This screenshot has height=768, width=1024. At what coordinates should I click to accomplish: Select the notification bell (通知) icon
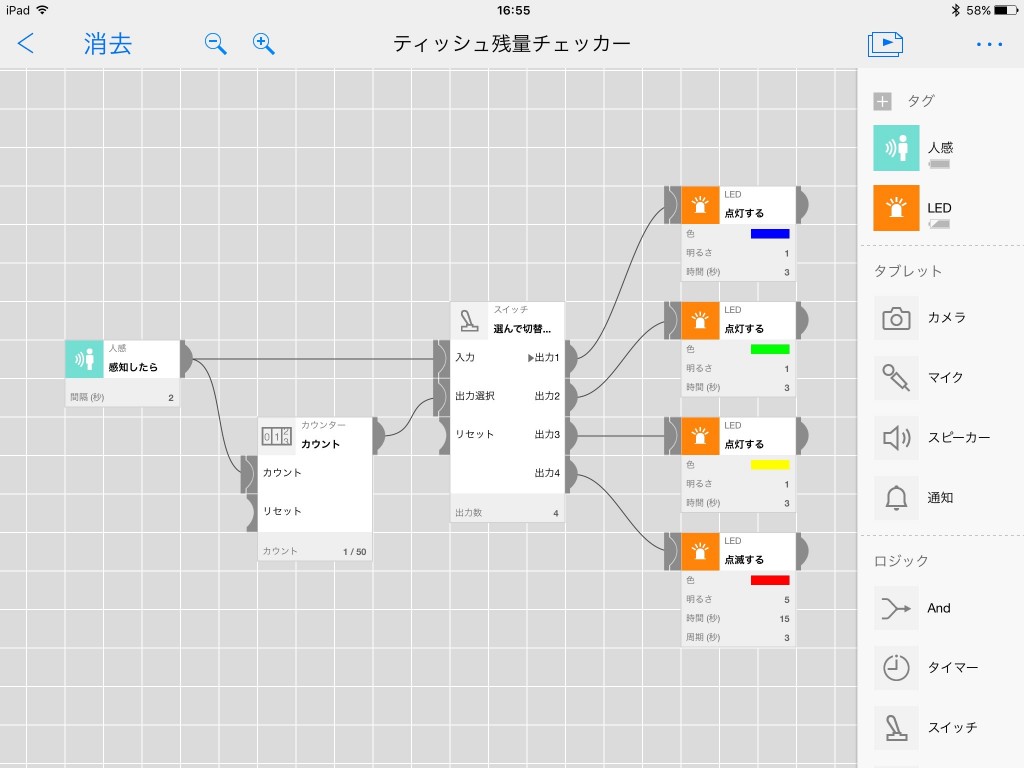click(x=896, y=498)
